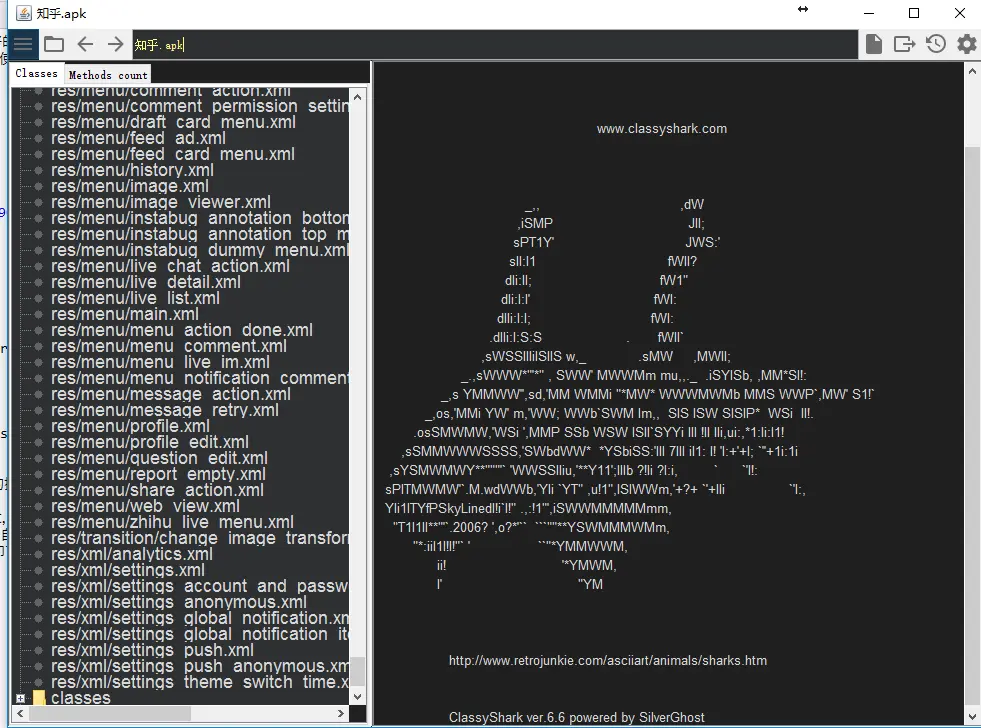Click the tree vertical scrollbar down arrow

click(x=357, y=696)
